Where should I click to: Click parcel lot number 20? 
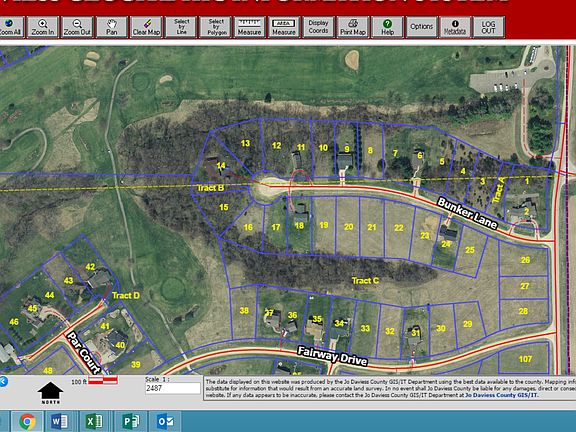click(x=349, y=227)
